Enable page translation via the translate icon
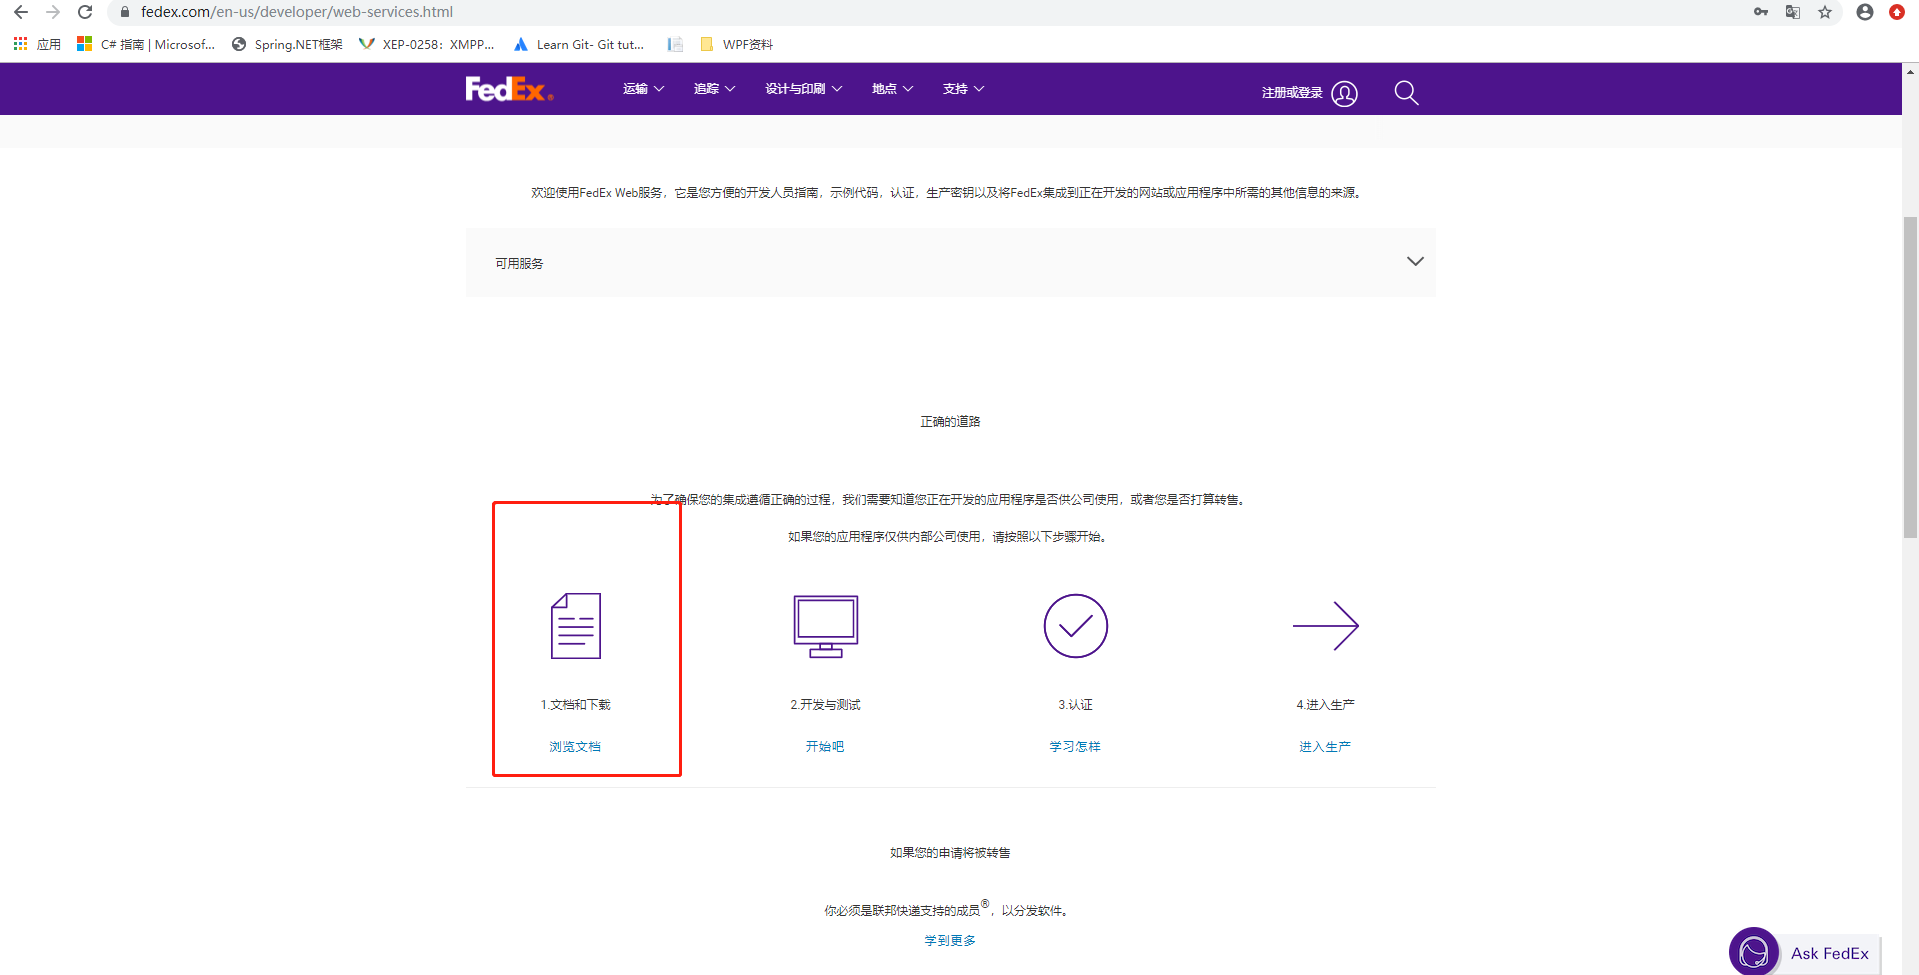 coord(1792,12)
